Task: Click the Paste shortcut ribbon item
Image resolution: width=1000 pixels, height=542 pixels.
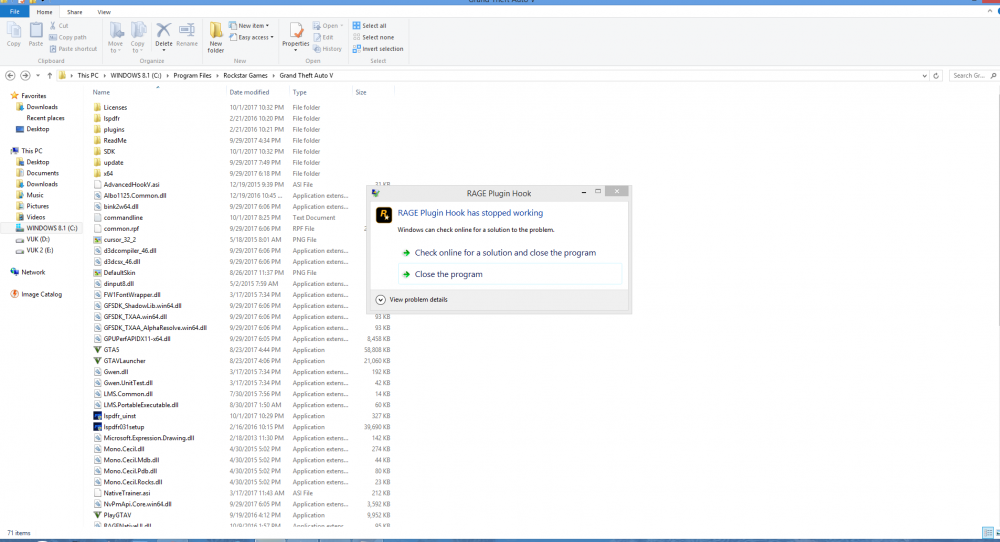Action: coord(73,48)
